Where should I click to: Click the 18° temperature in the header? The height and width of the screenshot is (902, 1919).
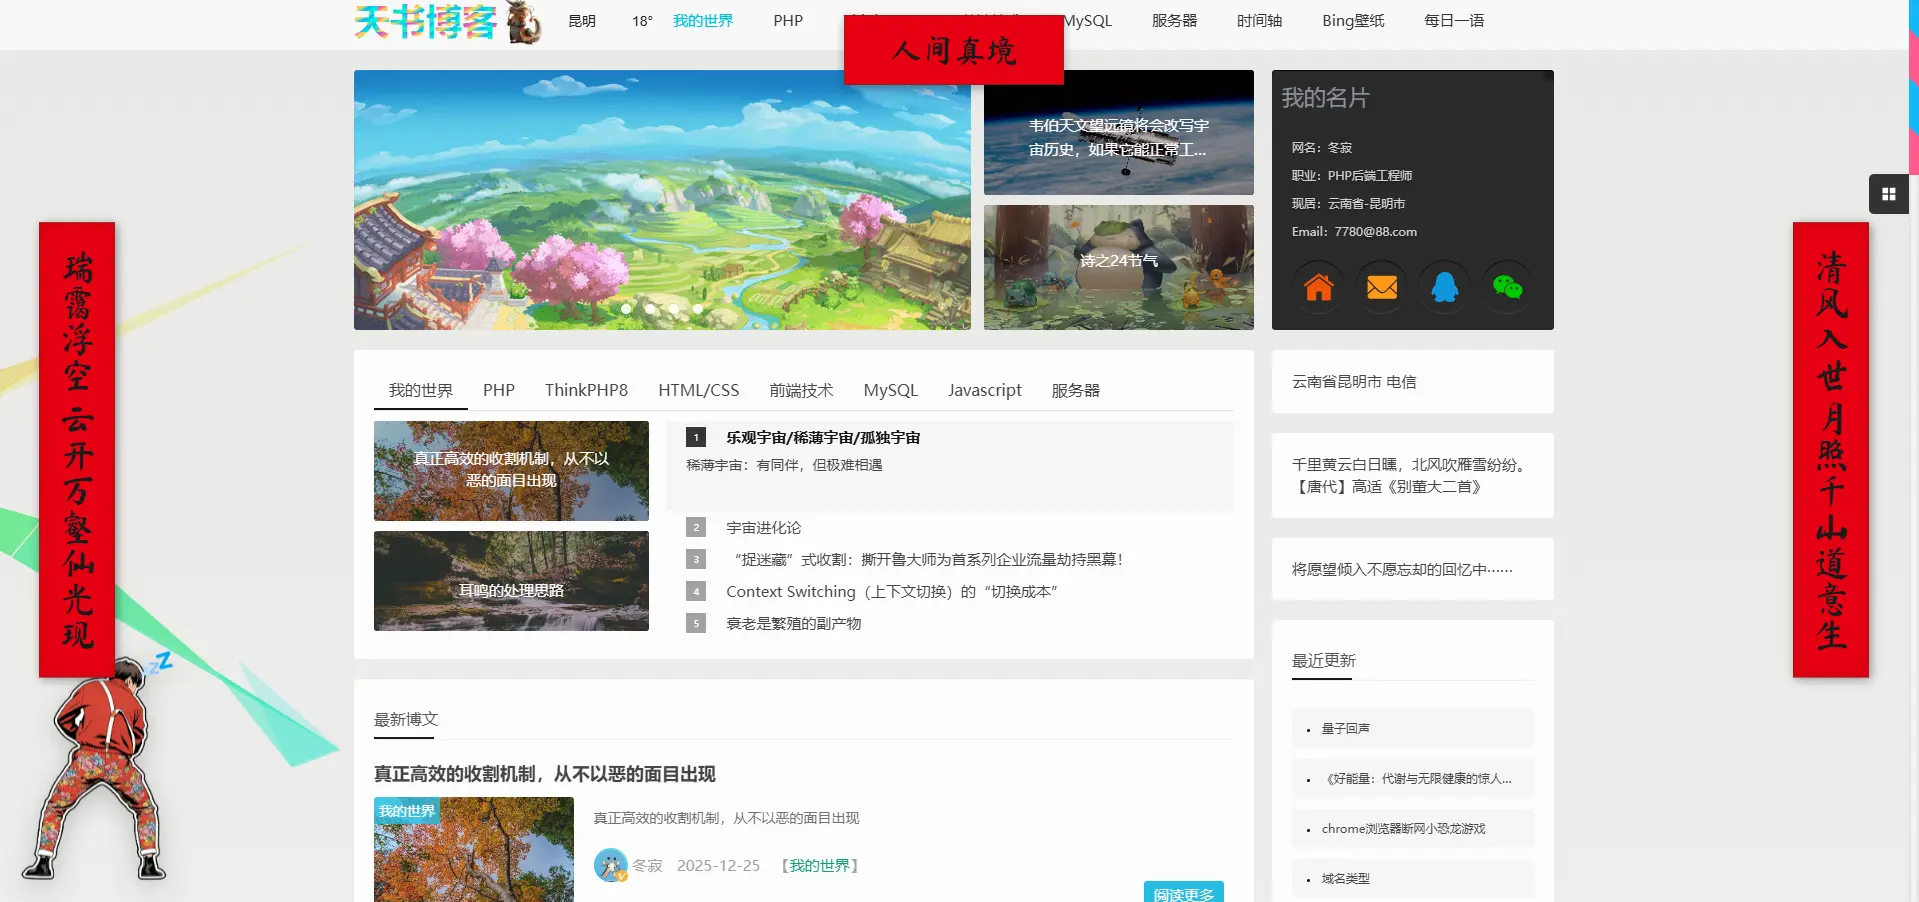click(642, 21)
